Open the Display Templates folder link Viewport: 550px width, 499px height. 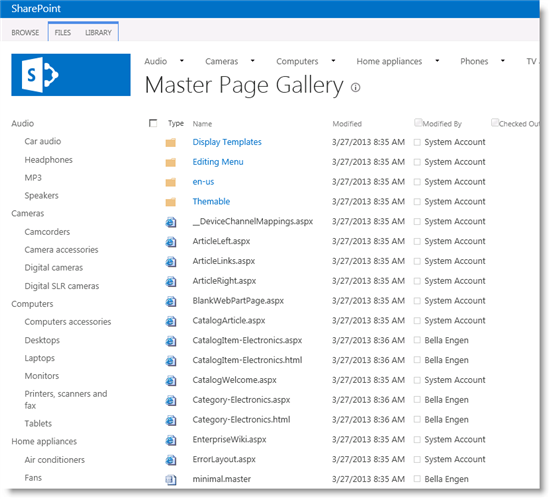(x=227, y=142)
